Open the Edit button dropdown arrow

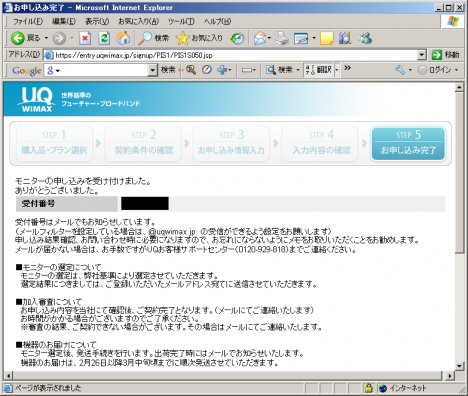pos(314,38)
